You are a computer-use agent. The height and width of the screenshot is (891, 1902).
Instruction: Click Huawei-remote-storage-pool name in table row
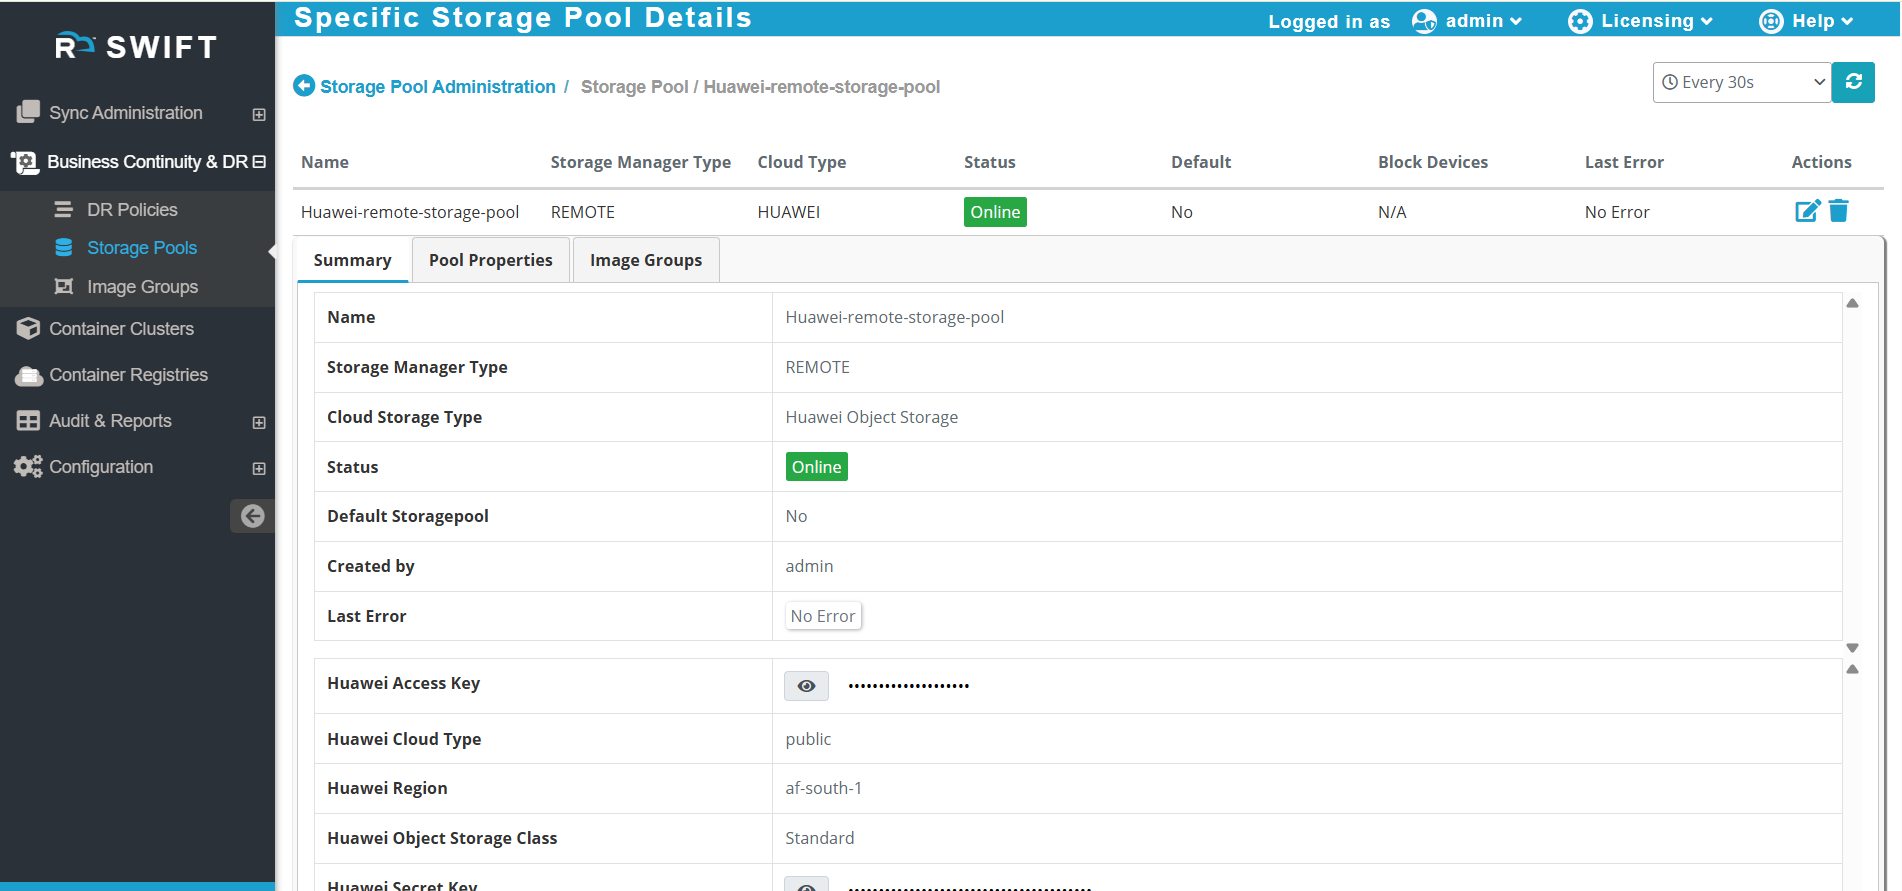pos(410,212)
